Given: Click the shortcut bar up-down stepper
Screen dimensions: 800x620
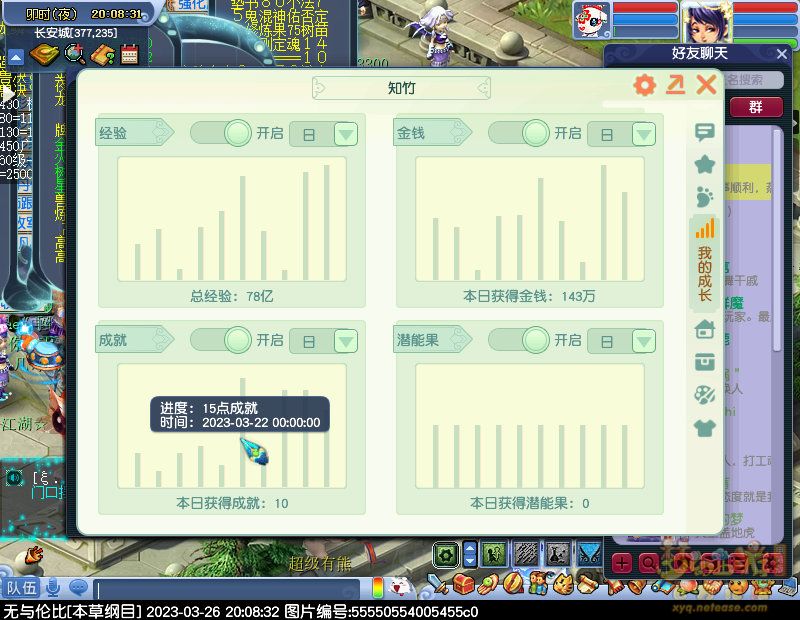Looking at the screenshot, I should (470, 555).
